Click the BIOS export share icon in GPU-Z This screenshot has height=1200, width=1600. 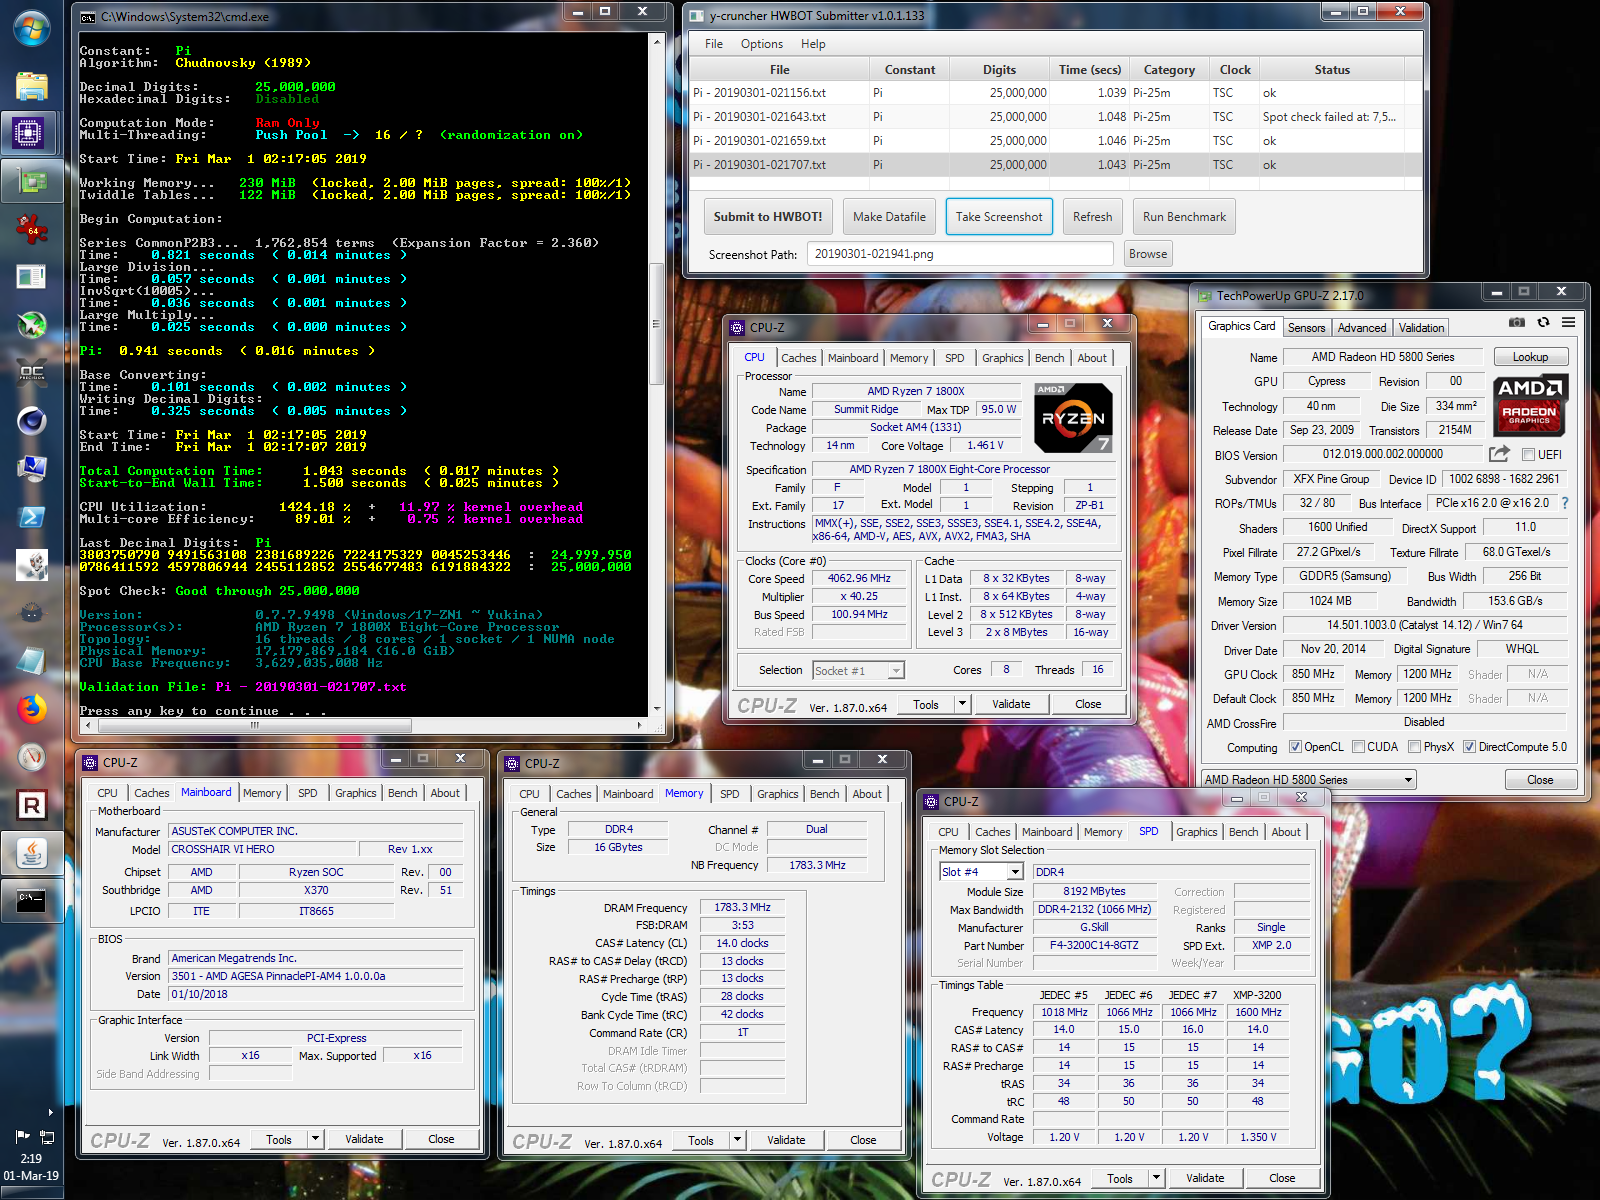(1499, 453)
